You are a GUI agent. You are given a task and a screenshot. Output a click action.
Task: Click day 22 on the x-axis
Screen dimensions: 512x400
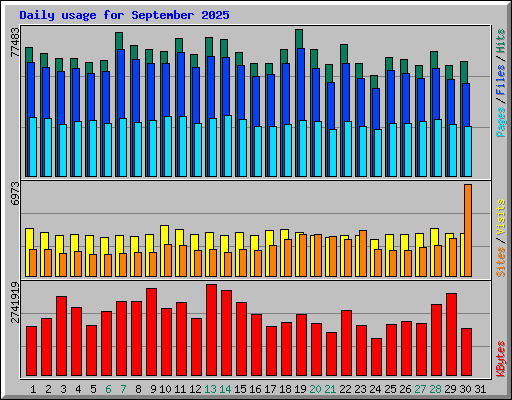click(x=345, y=389)
